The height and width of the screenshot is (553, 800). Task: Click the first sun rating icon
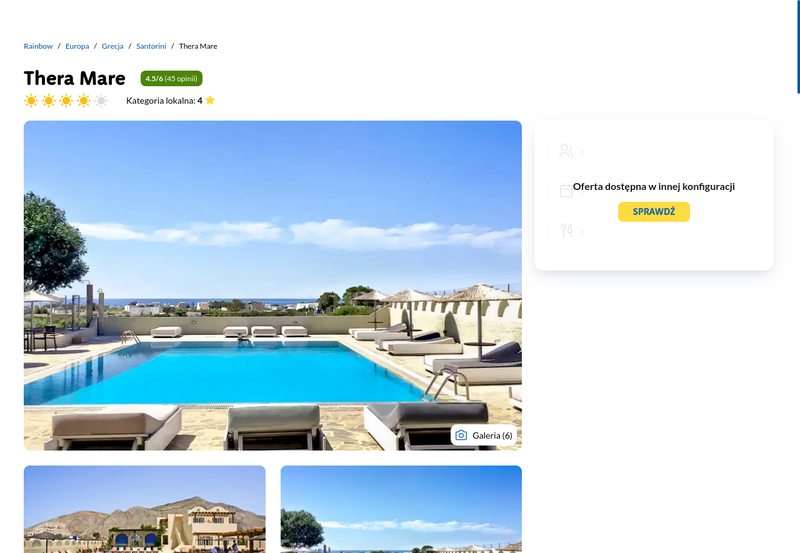[31, 100]
